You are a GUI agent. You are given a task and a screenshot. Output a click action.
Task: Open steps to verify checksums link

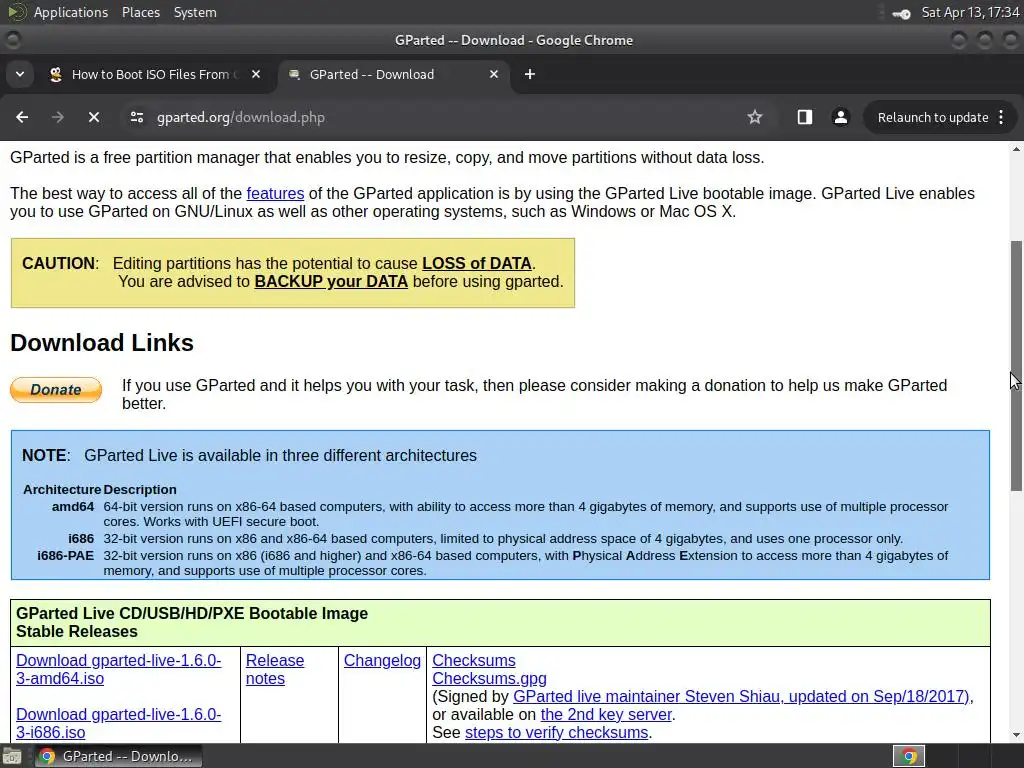(x=556, y=733)
